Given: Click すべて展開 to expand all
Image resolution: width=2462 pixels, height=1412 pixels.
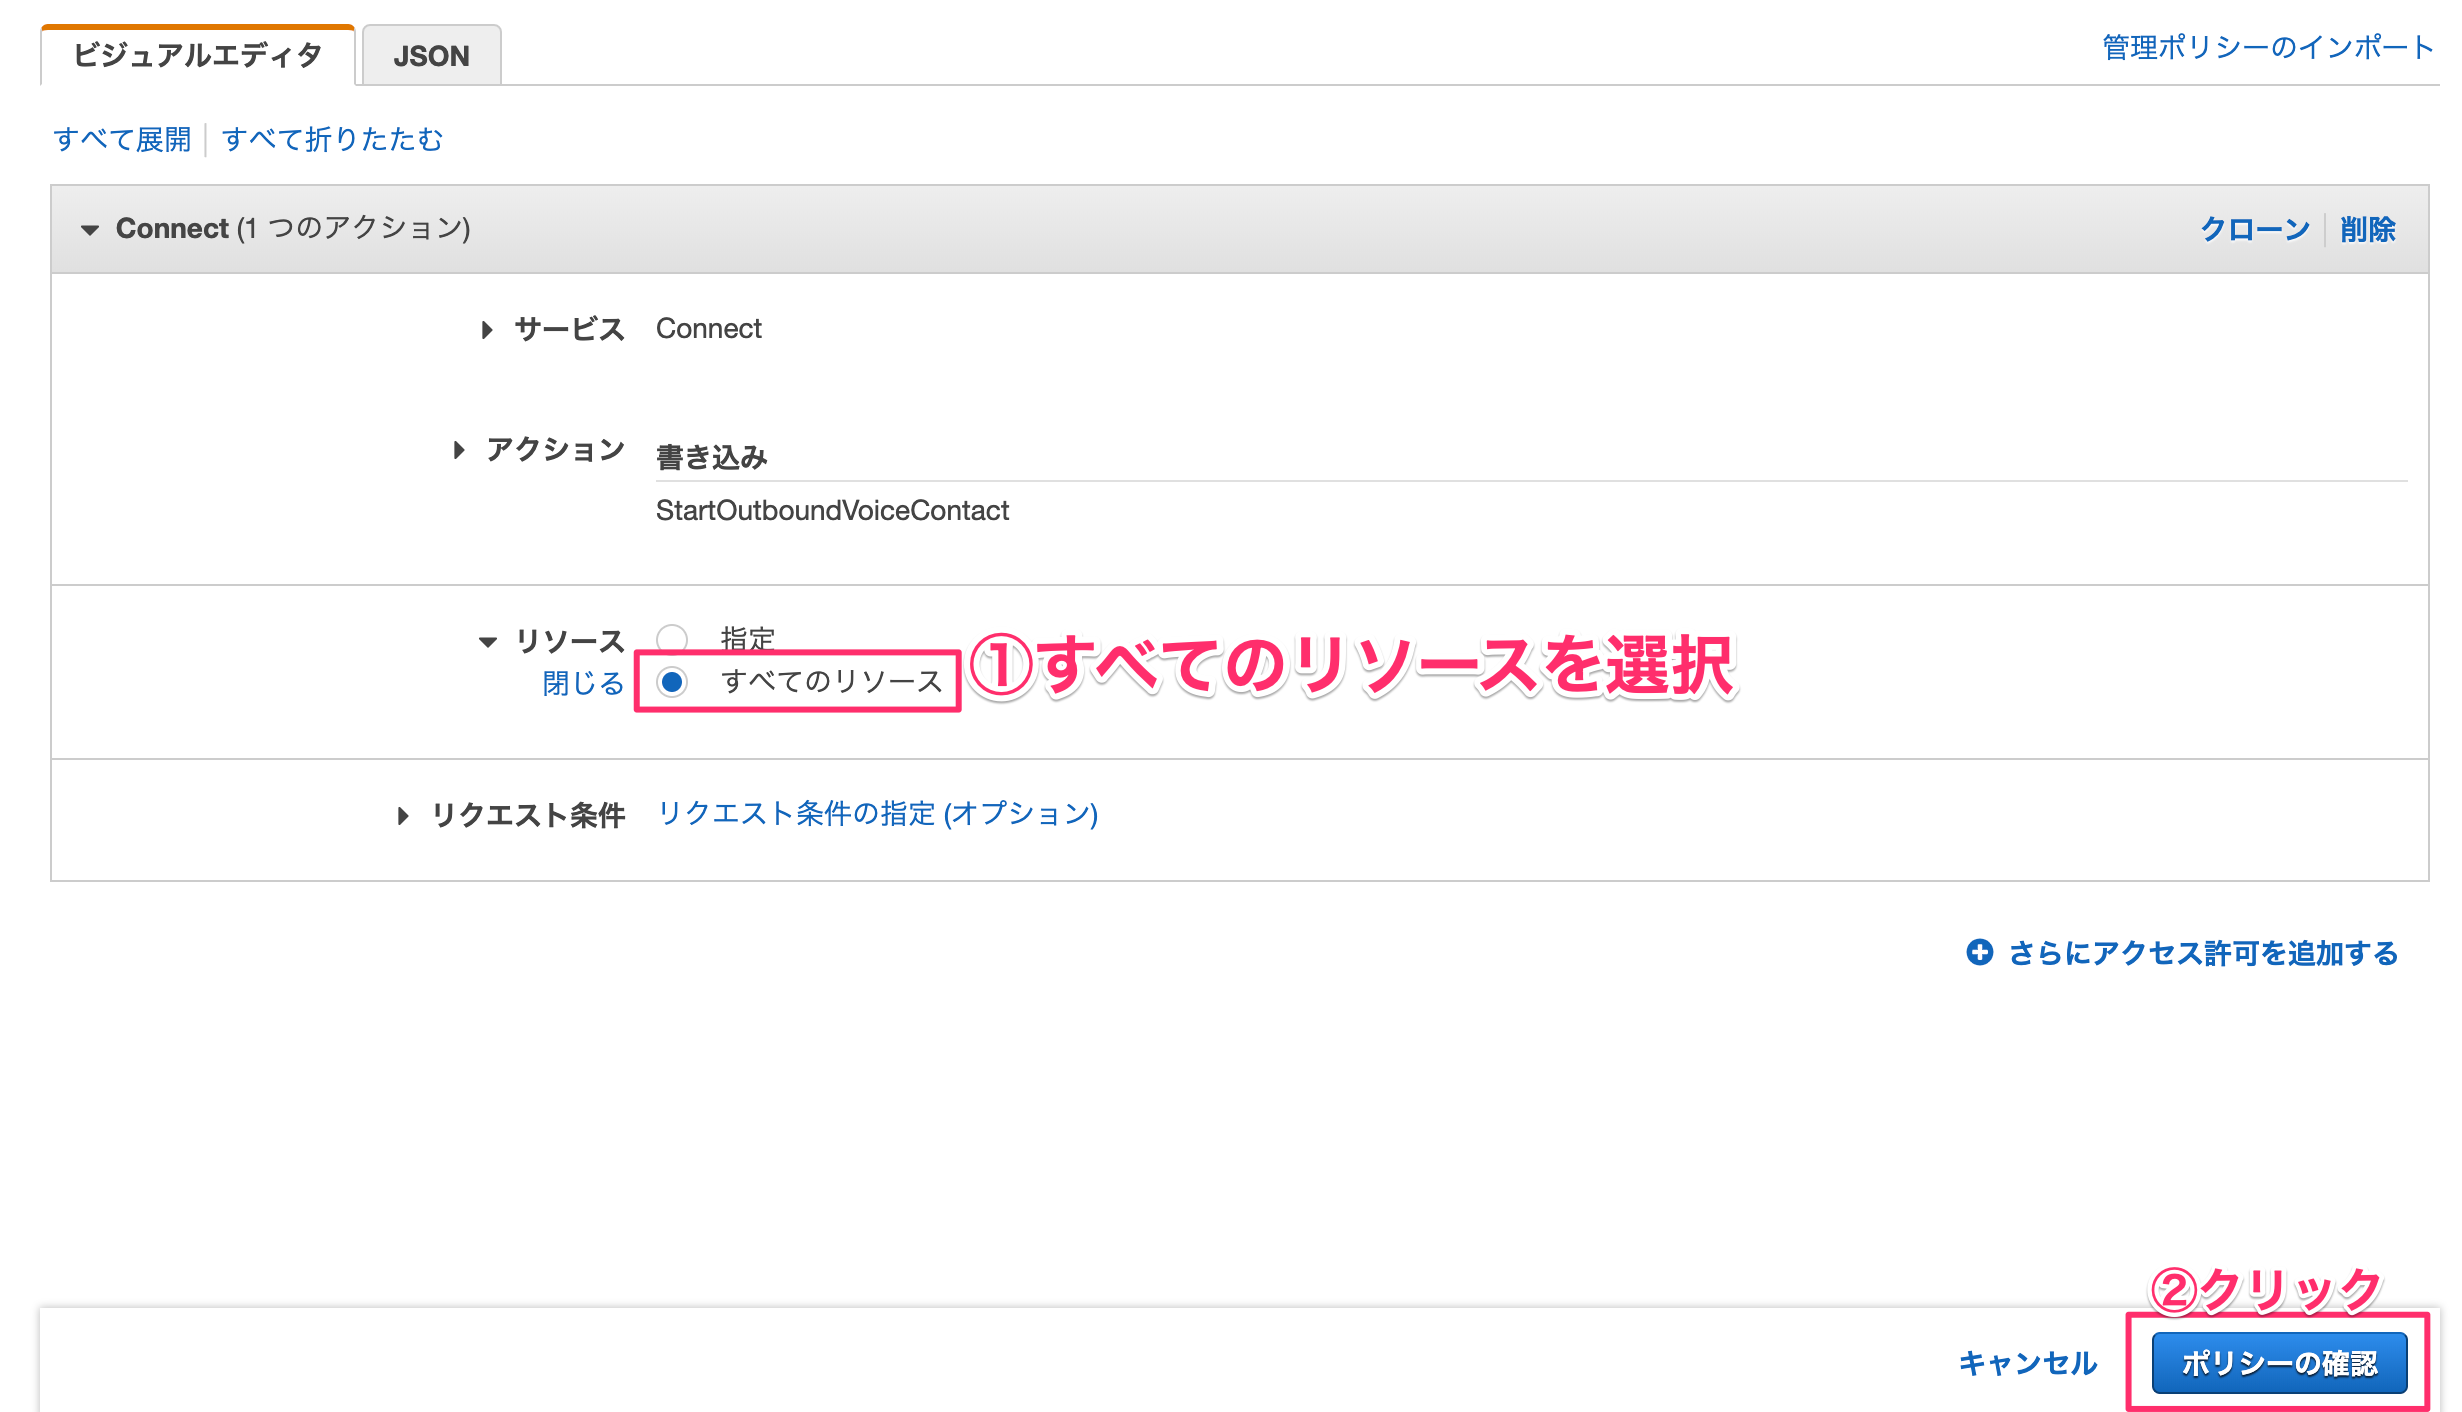Looking at the screenshot, I should 122,139.
